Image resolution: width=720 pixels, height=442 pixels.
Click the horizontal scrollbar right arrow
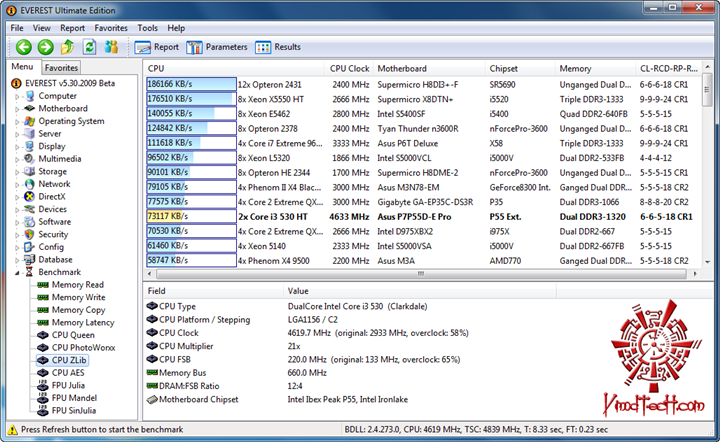(x=695, y=274)
